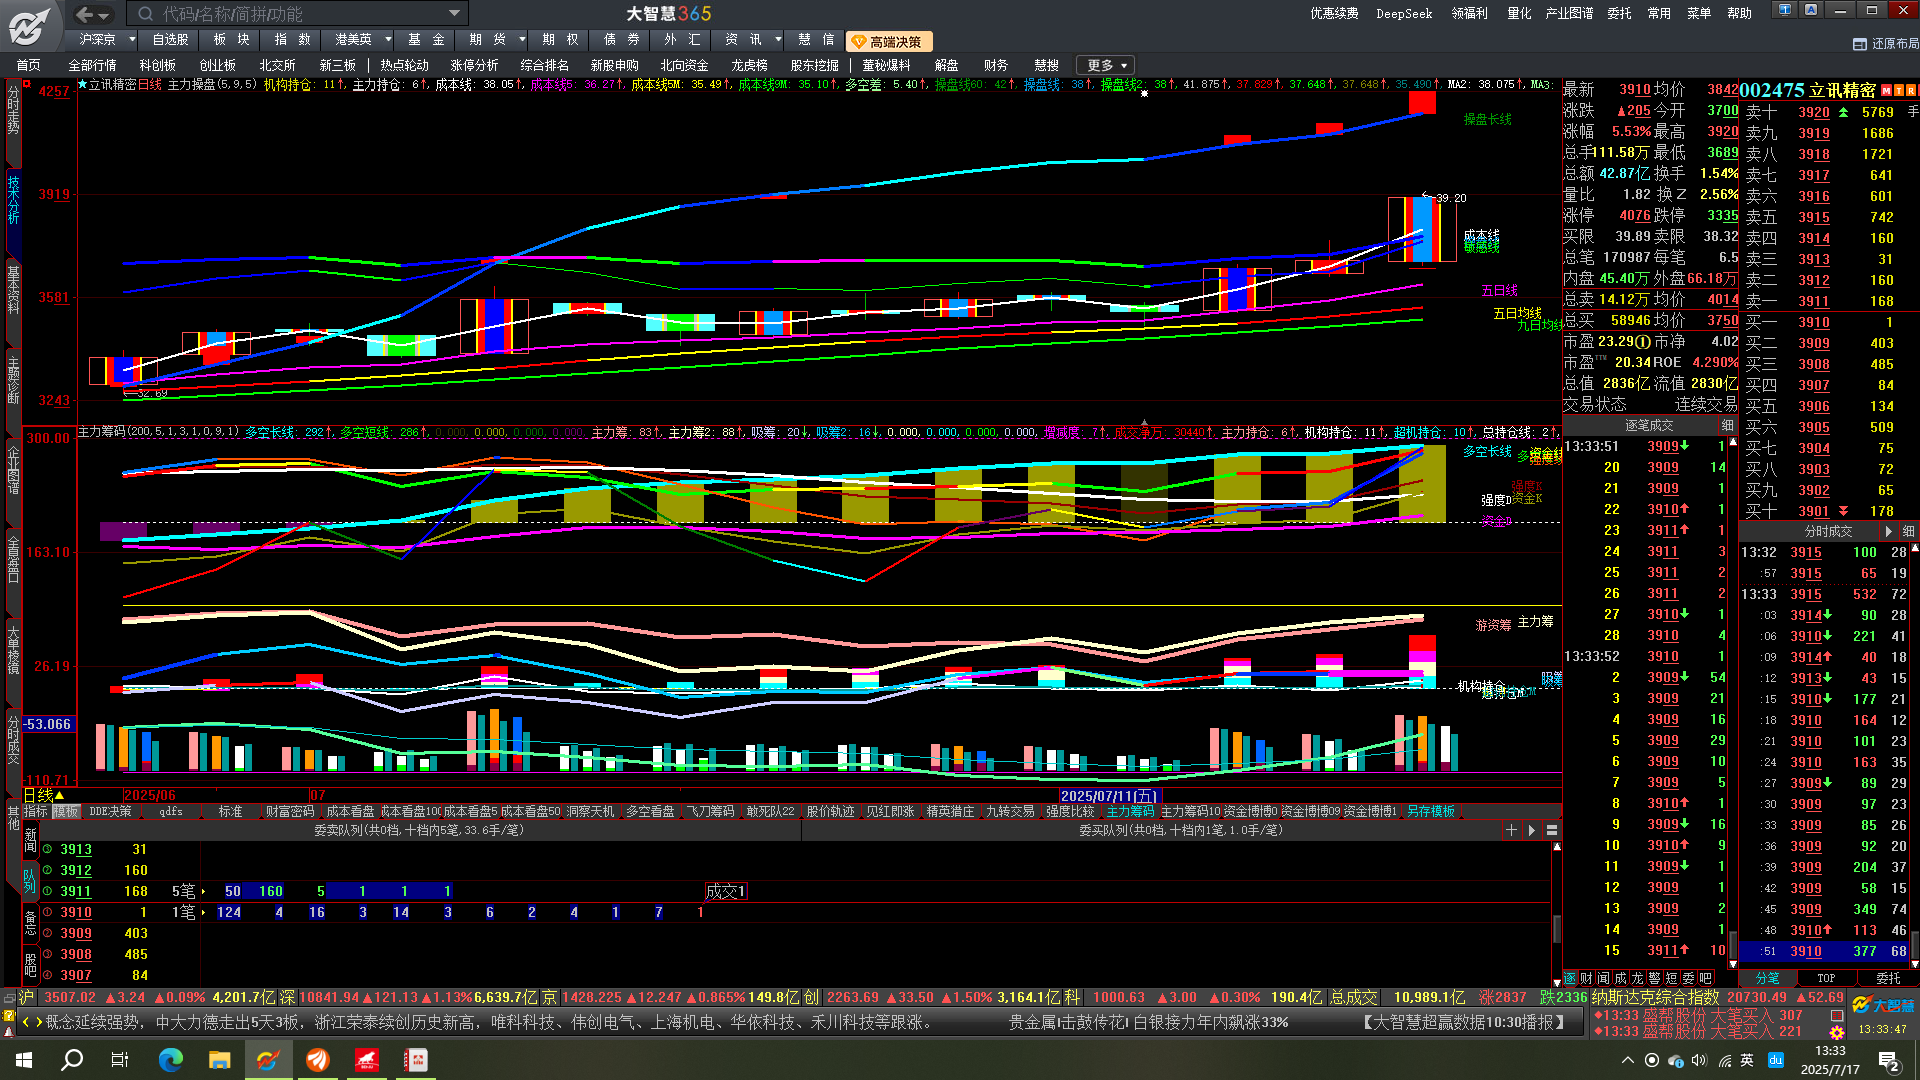Expand the search box dropdown arrow
1920x1080 pixels.
click(x=454, y=13)
